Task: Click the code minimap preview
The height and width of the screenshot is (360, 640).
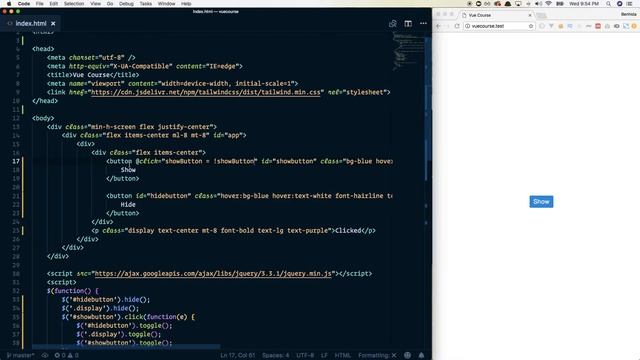Action: (x=408, y=51)
